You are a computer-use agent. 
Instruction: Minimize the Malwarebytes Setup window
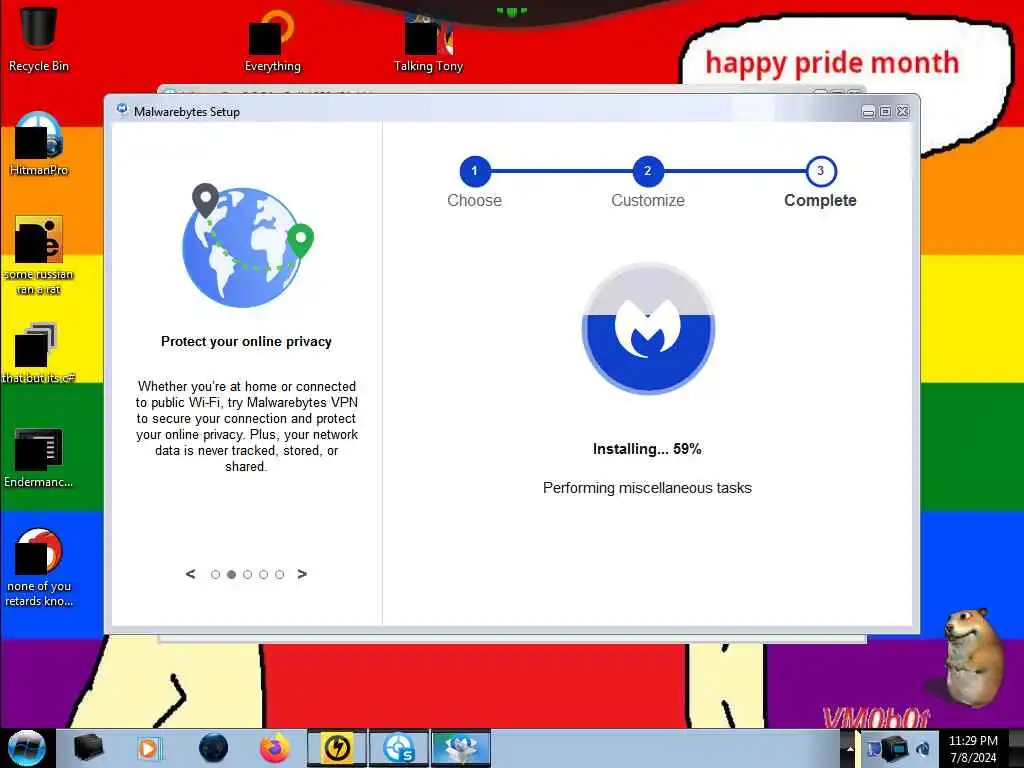pos(868,112)
